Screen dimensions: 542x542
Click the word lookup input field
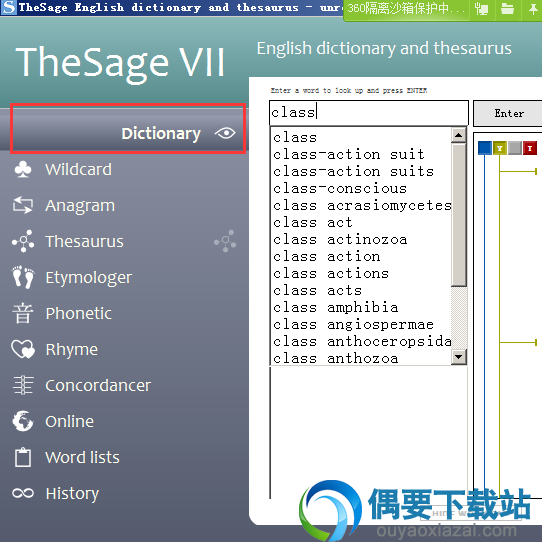point(369,113)
